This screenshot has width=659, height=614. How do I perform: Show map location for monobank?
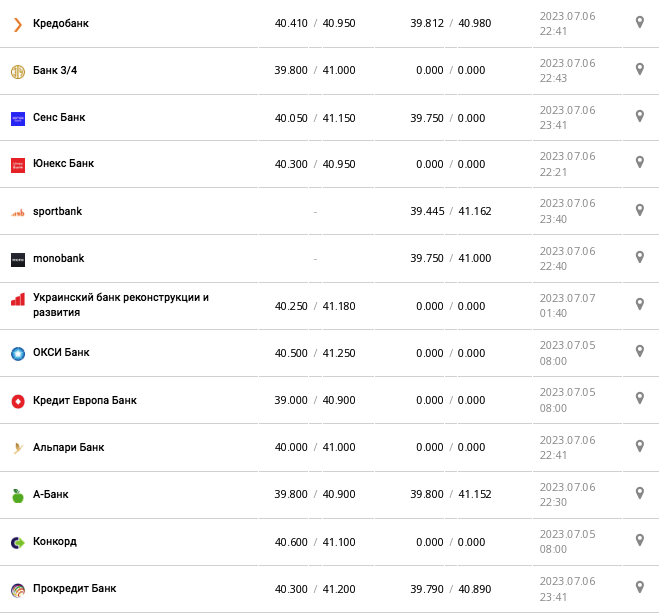coord(640,257)
